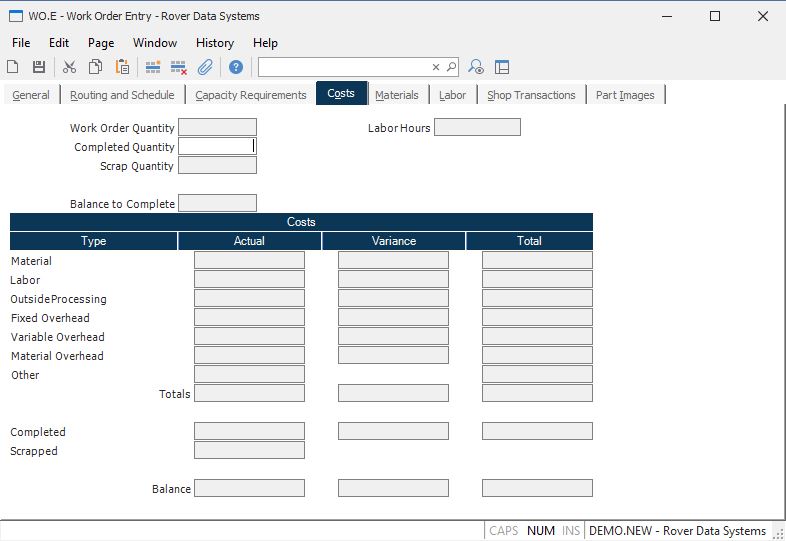
Task: Clear the toolbar search box with X
Action: [436, 67]
